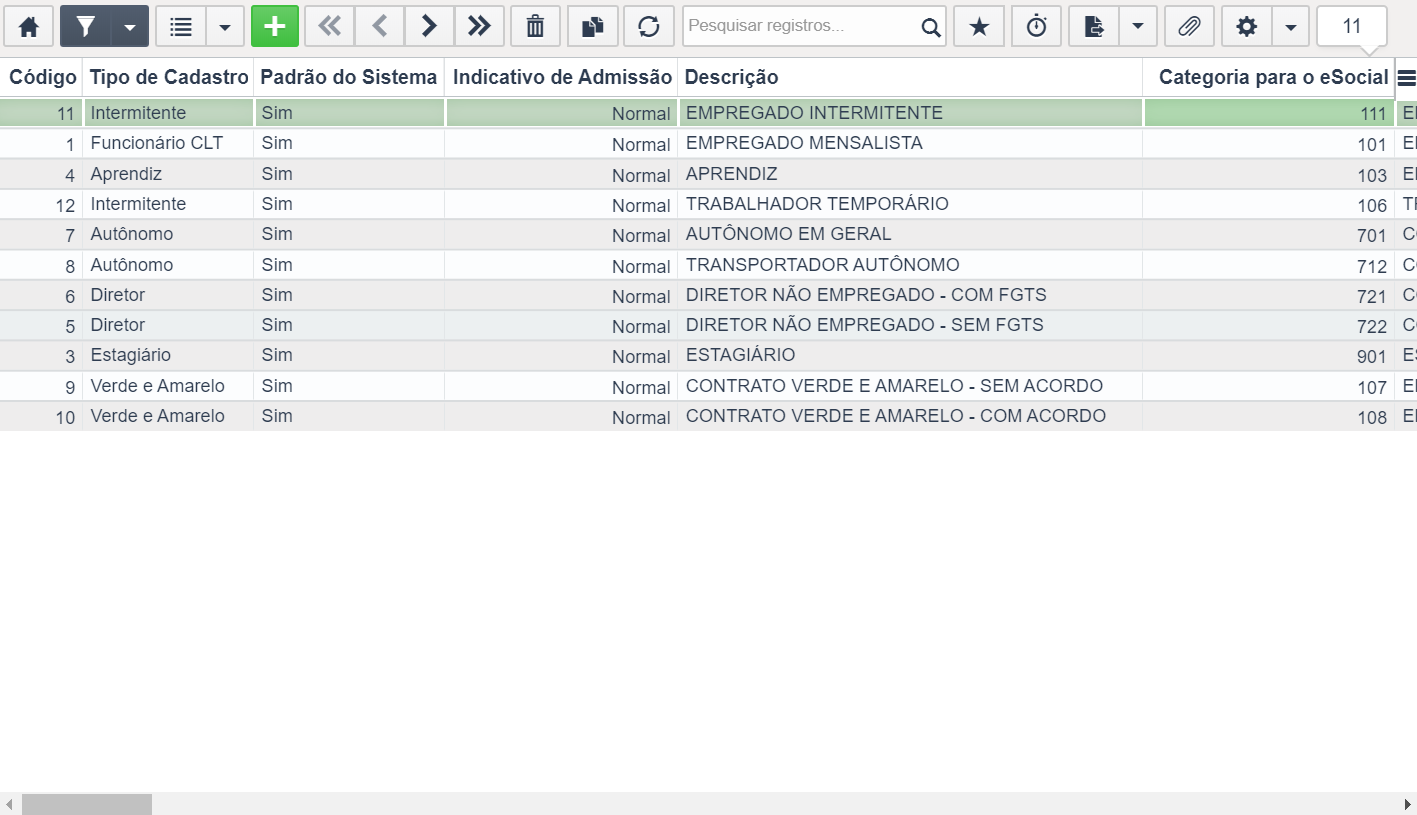Click the Estagiário type cell

click(x=169, y=355)
